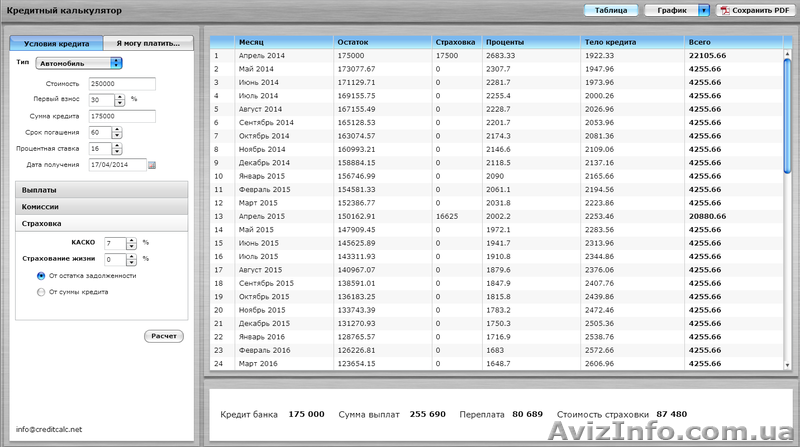The image size is (800, 447).
Task: Increase the КАСКО percentage stepper
Action: [x=133, y=240]
